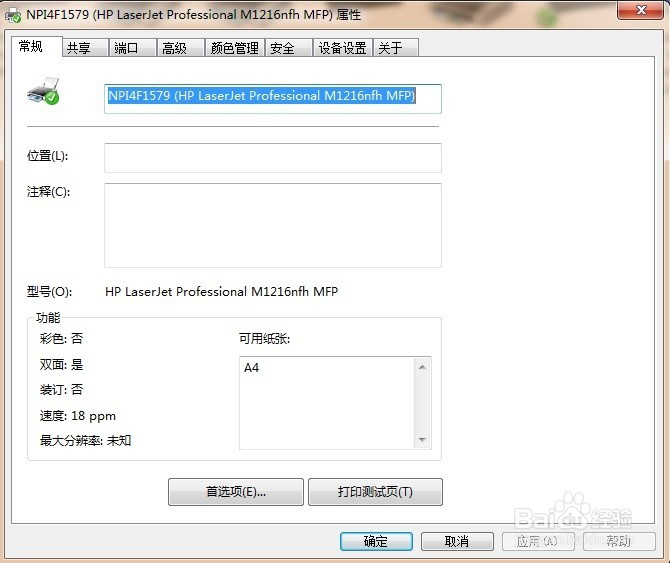Click the printer icon with green checkmark
Screen dimensions: 670x563
[x=43, y=91]
